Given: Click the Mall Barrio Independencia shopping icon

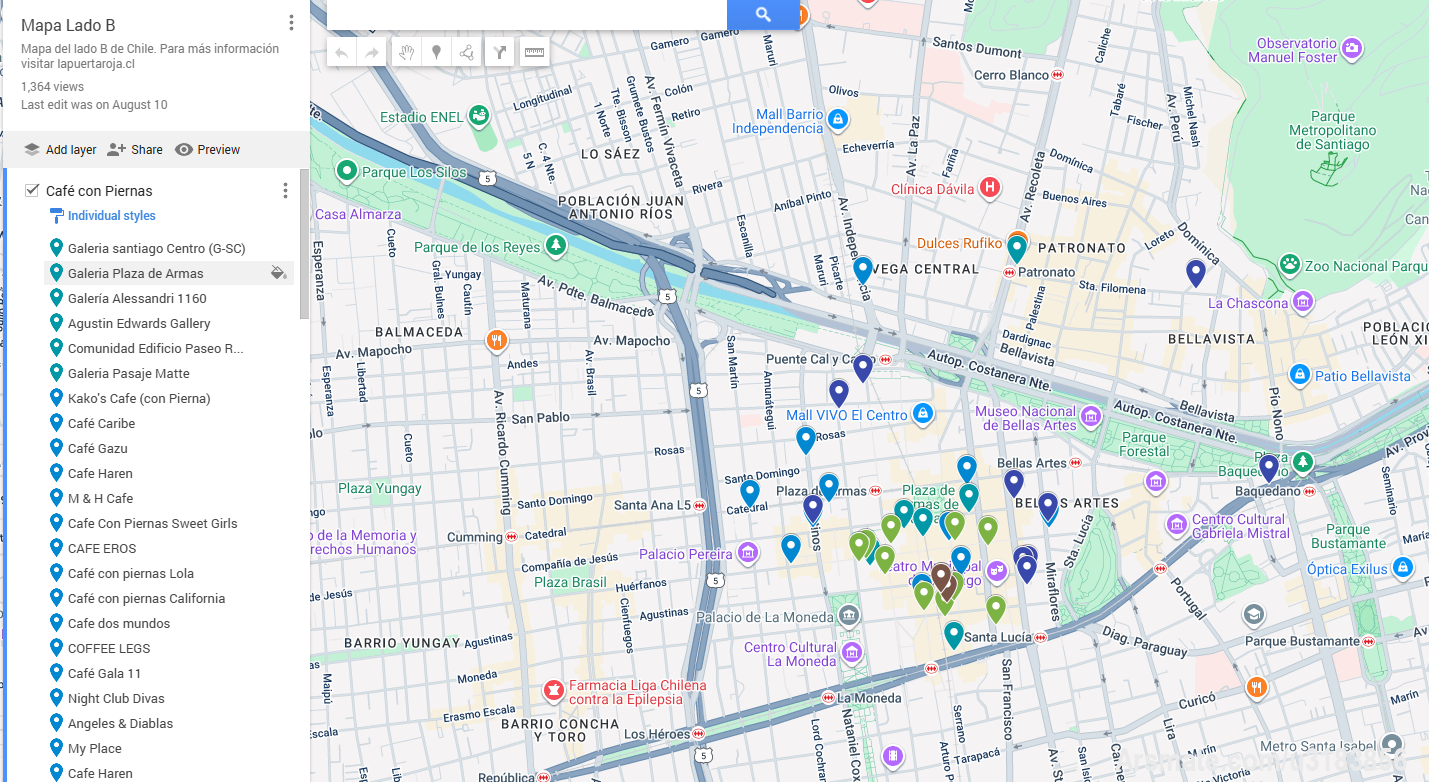Looking at the screenshot, I should point(839,121).
